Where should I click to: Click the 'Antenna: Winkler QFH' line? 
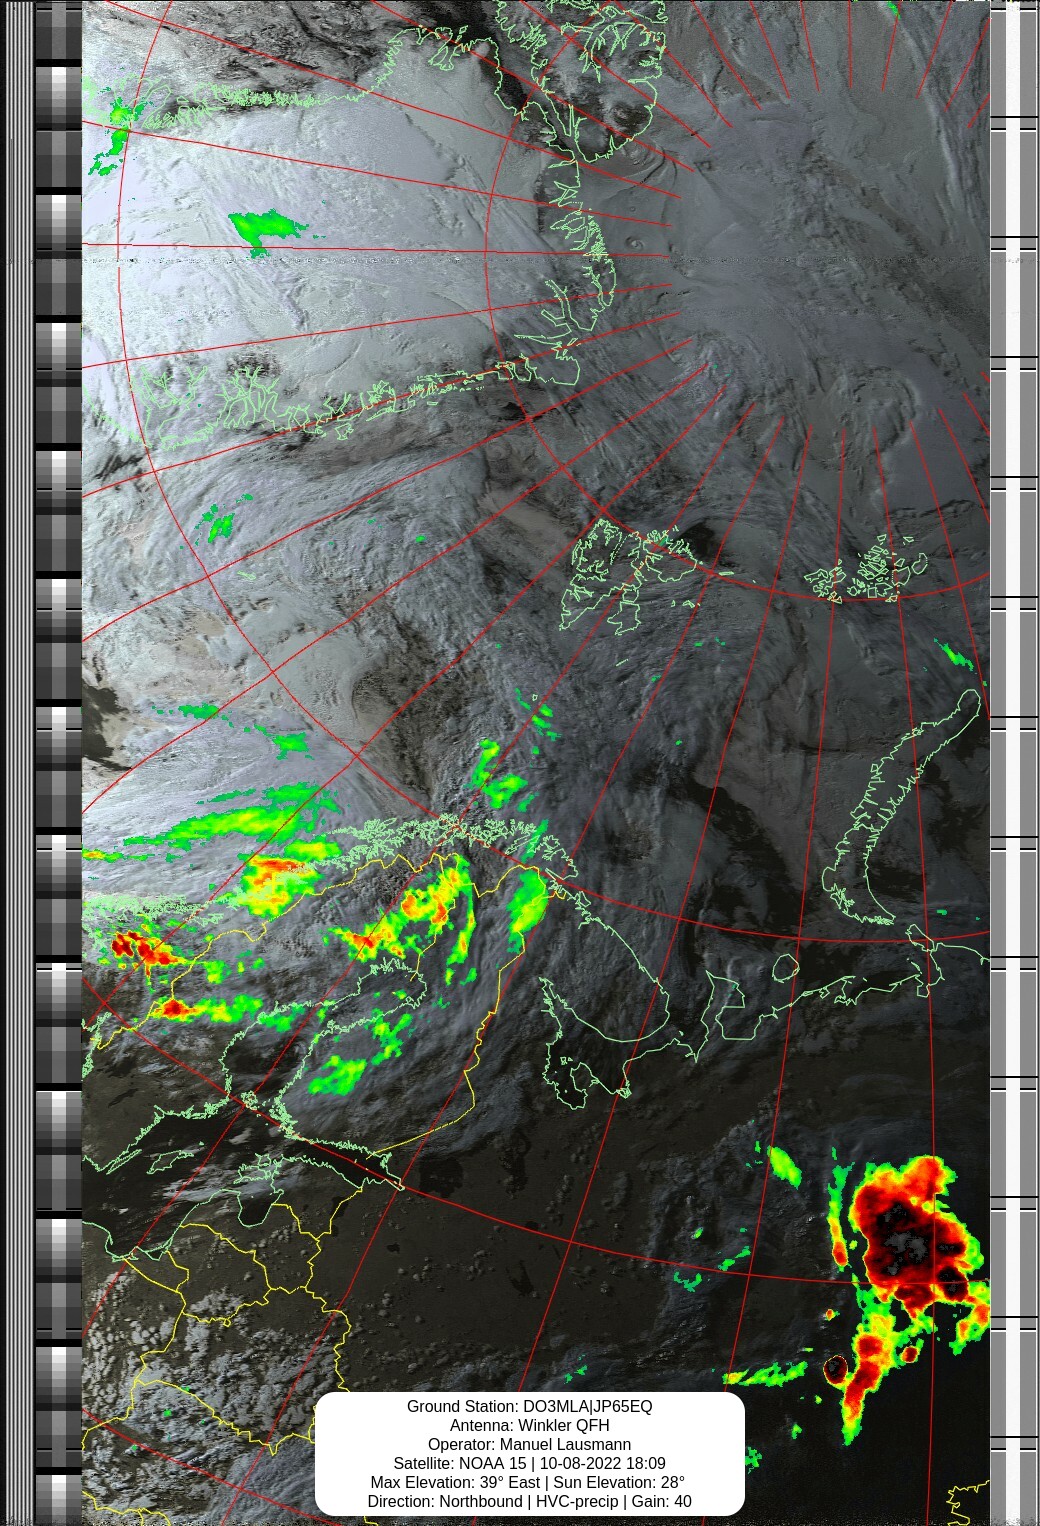click(529, 1425)
